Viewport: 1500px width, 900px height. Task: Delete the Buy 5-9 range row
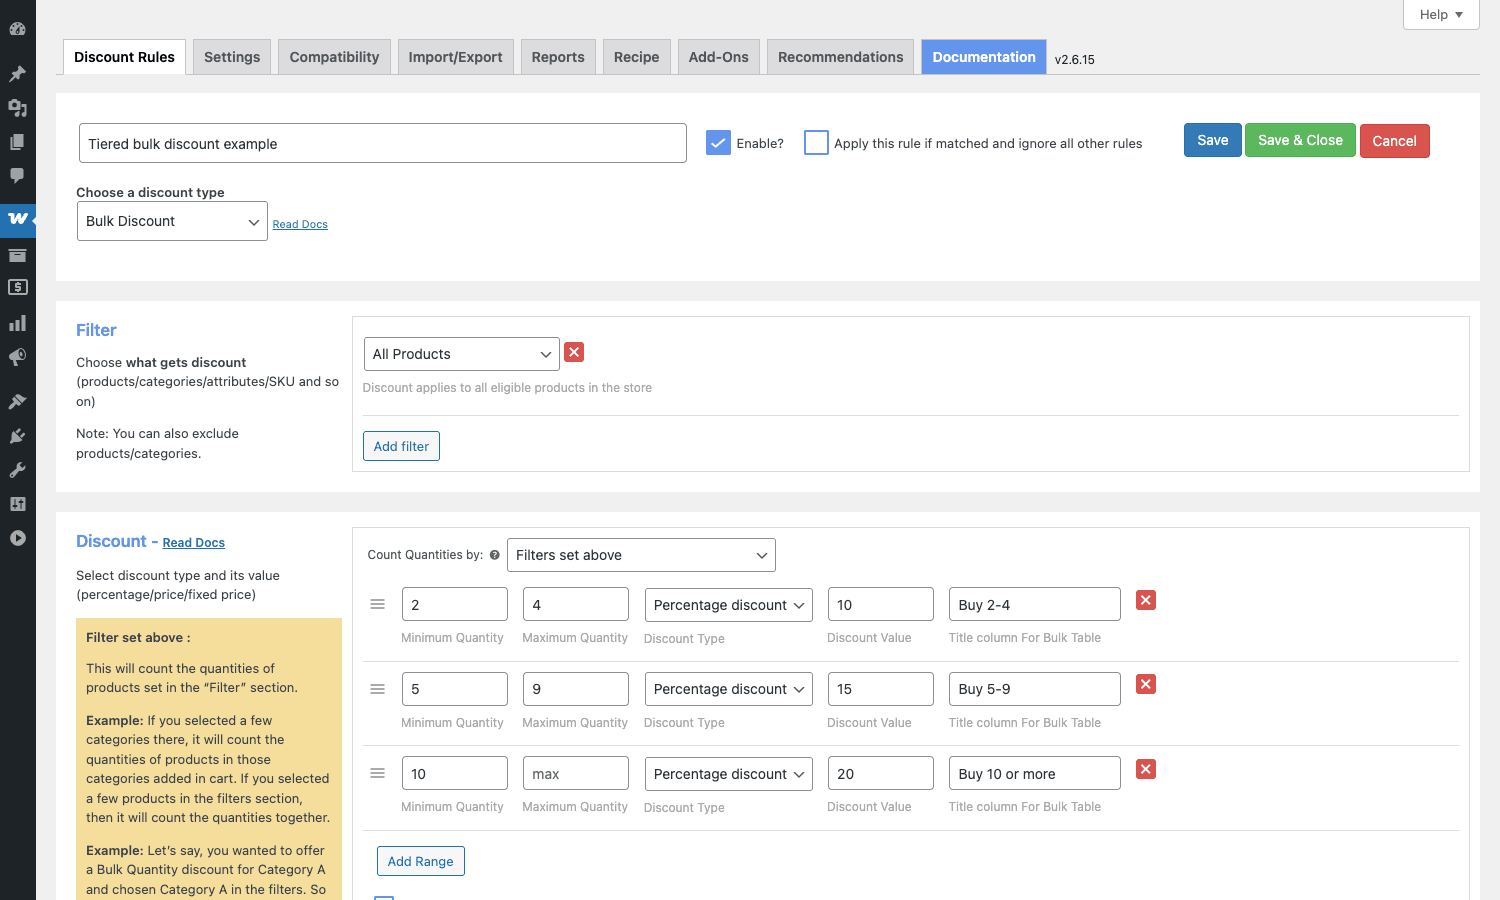point(1146,684)
